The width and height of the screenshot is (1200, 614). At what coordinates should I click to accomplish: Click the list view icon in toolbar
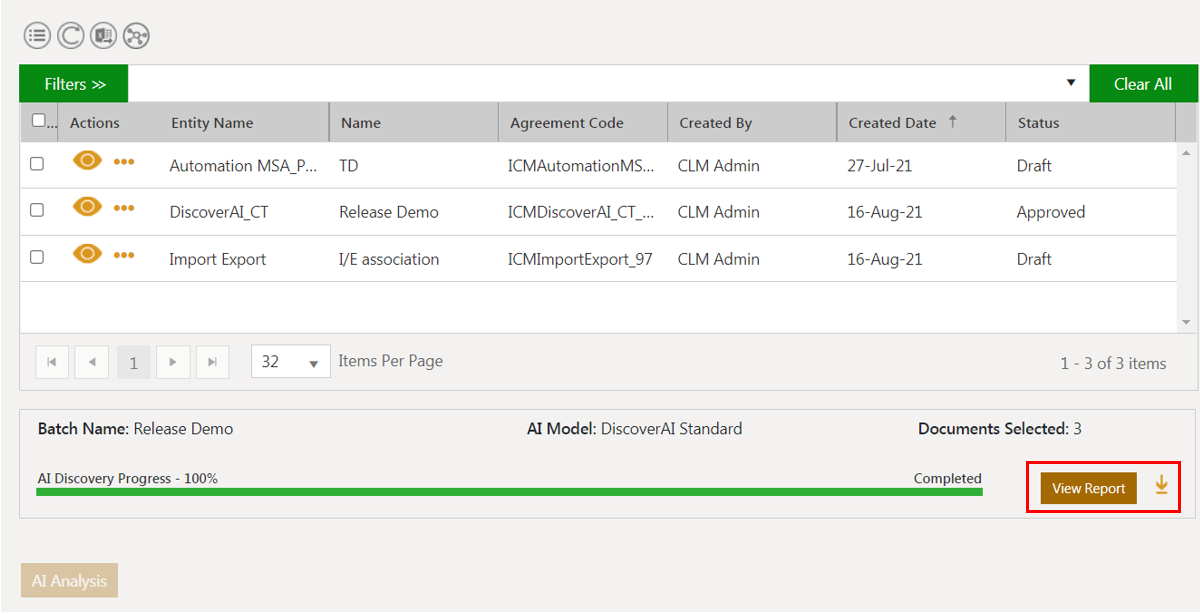(x=38, y=36)
